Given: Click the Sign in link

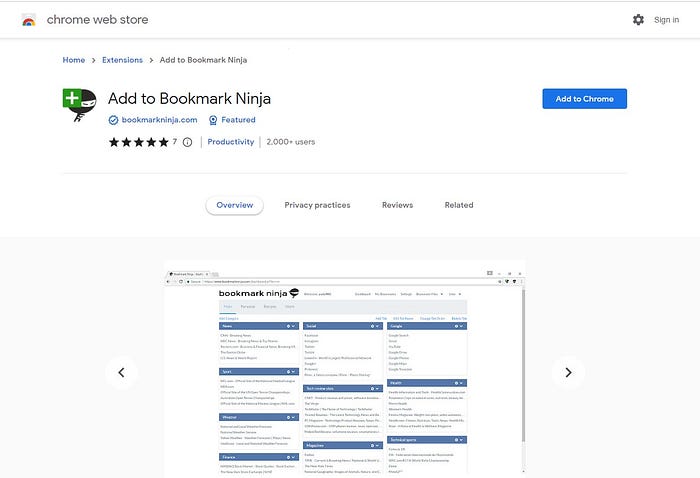Looking at the screenshot, I should click(x=666, y=20).
